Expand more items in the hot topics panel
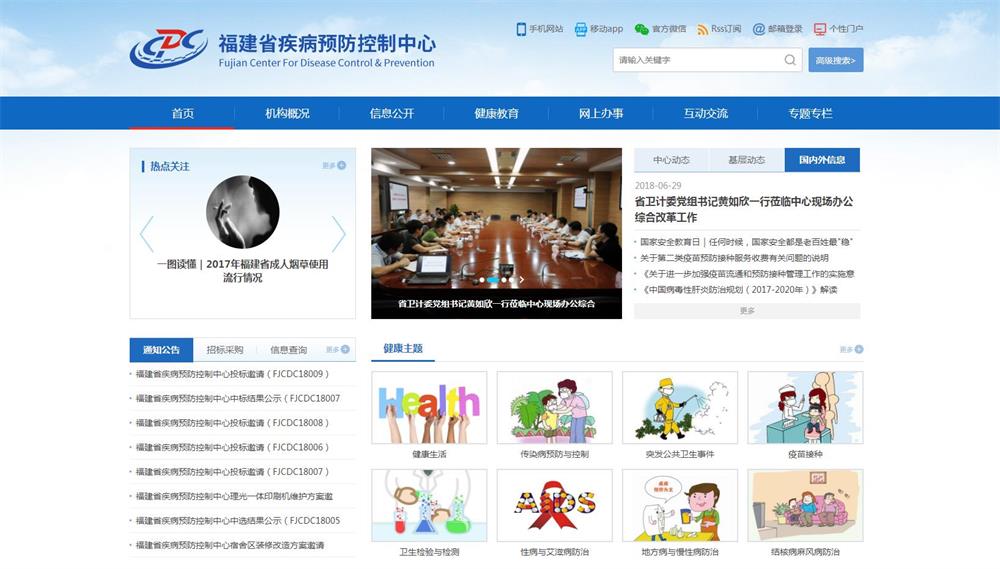The image size is (1000, 569). click(334, 166)
